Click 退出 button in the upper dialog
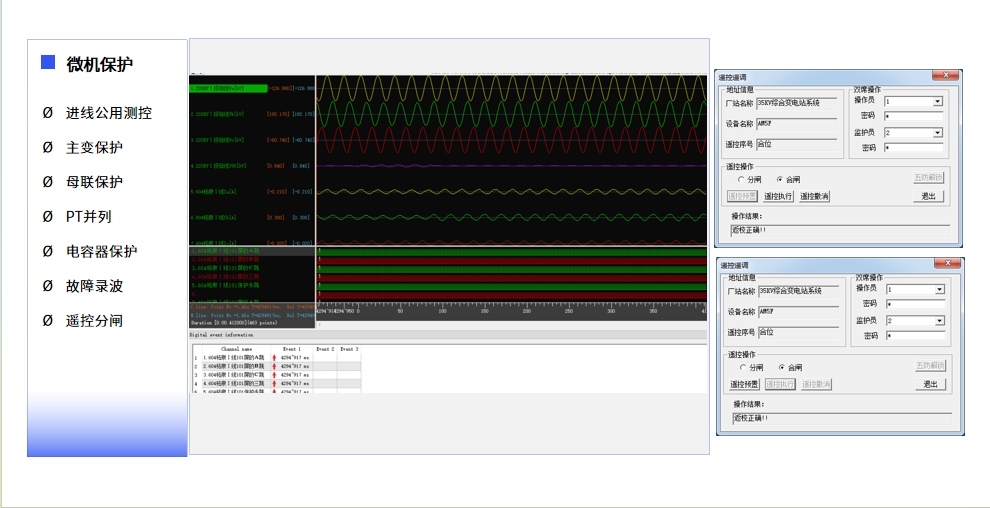Image resolution: width=990 pixels, height=508 pixels. tap(928, 196)
